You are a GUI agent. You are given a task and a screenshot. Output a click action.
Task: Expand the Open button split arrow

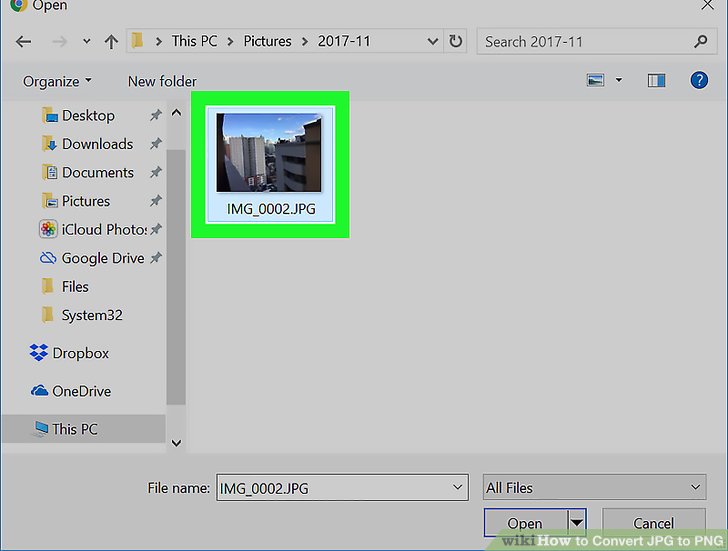click(577, 523)
